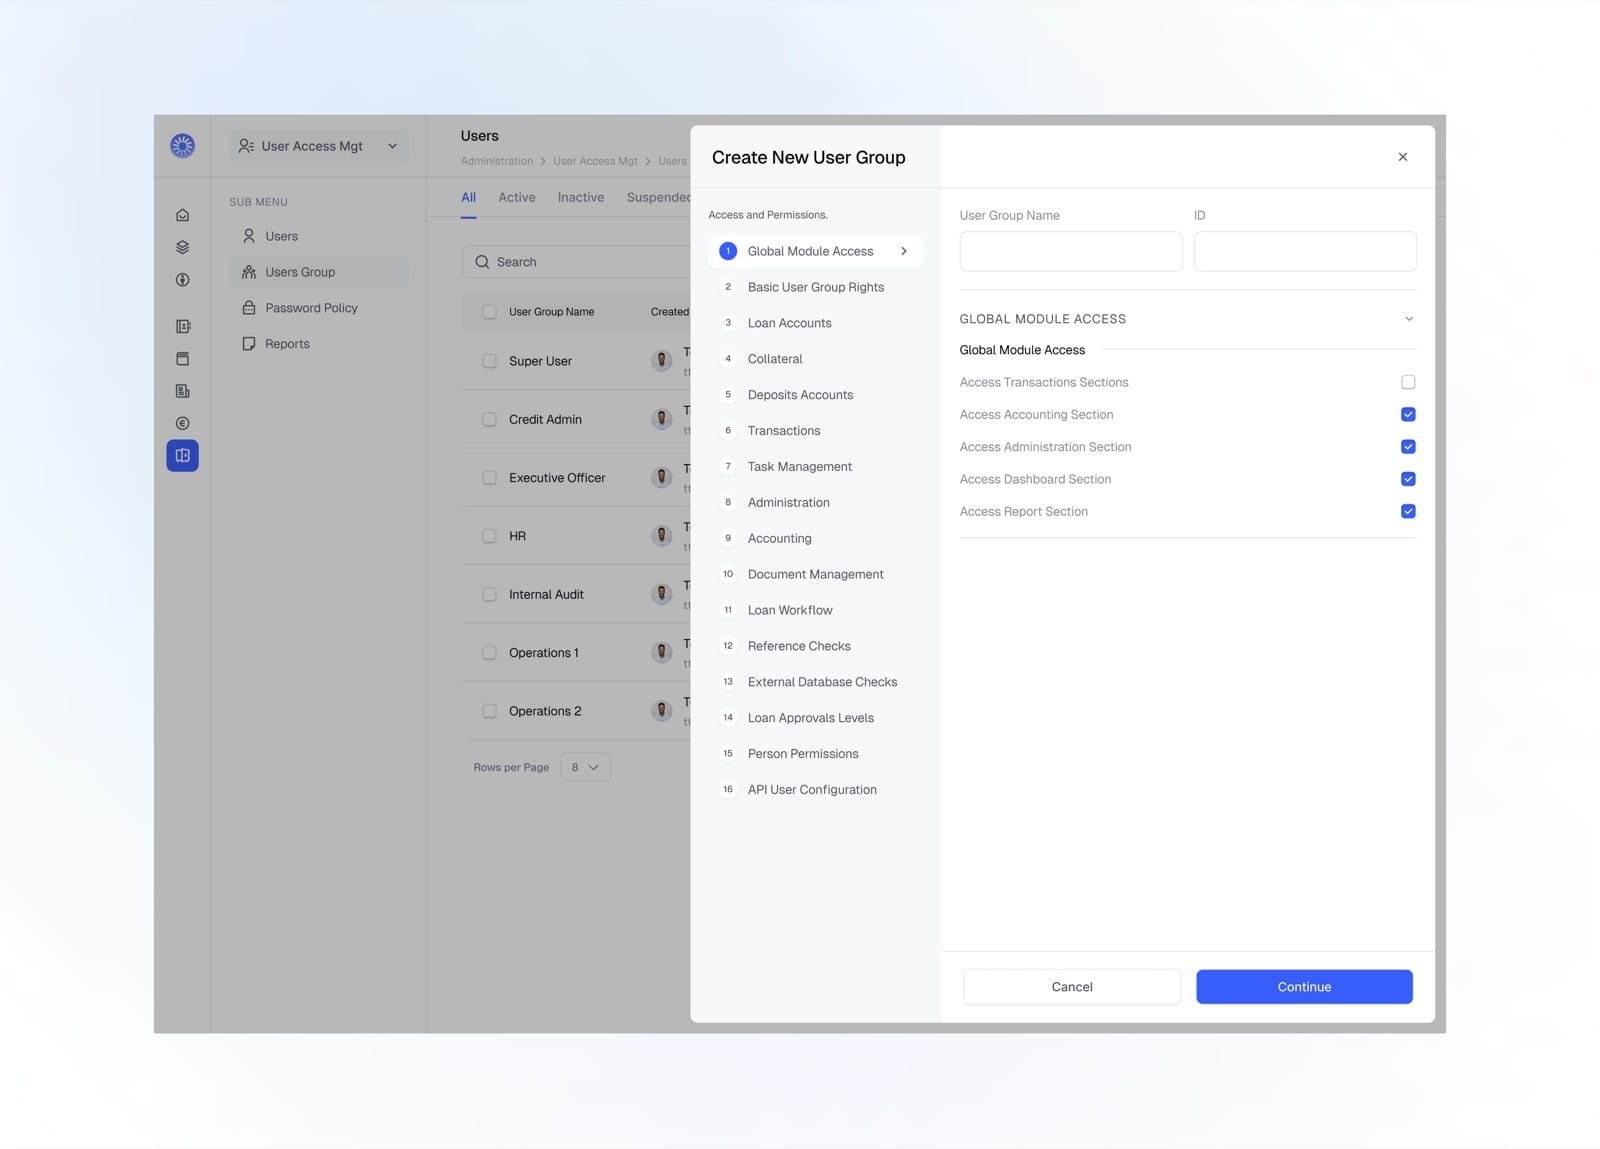Select the All tab
1600x1149 pixels.
tap(468, 197)
